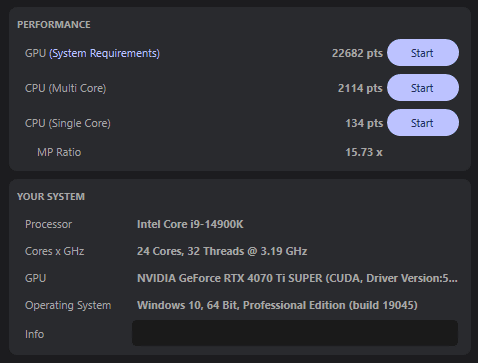Click into the Info text field
Image resolution: width=478 pixels, height=363 pixels.
click(x=295, y=333)
